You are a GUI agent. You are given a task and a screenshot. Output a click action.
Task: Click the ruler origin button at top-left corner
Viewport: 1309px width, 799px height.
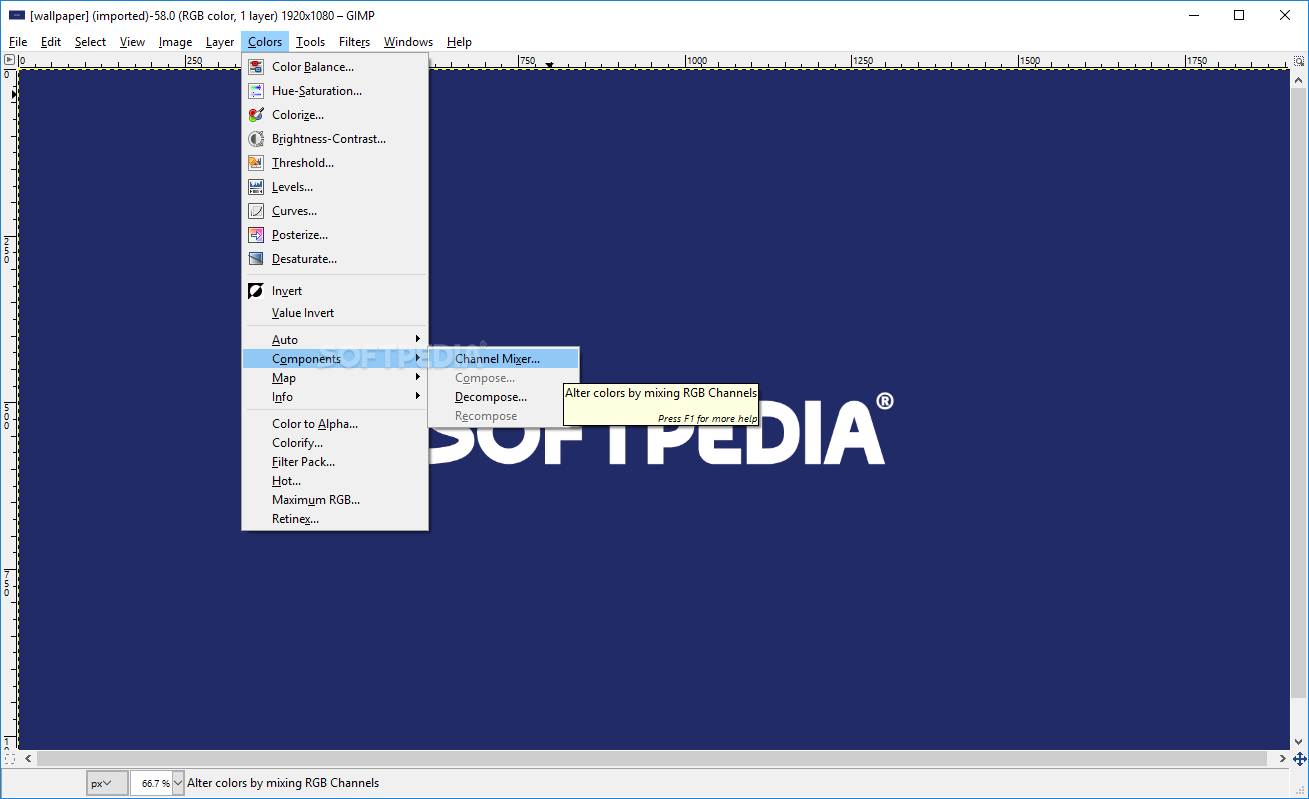coord(9,60)
